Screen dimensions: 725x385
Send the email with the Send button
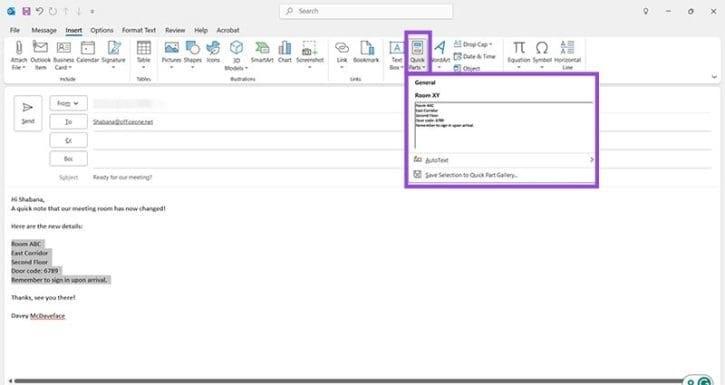(x=28, y=113)
